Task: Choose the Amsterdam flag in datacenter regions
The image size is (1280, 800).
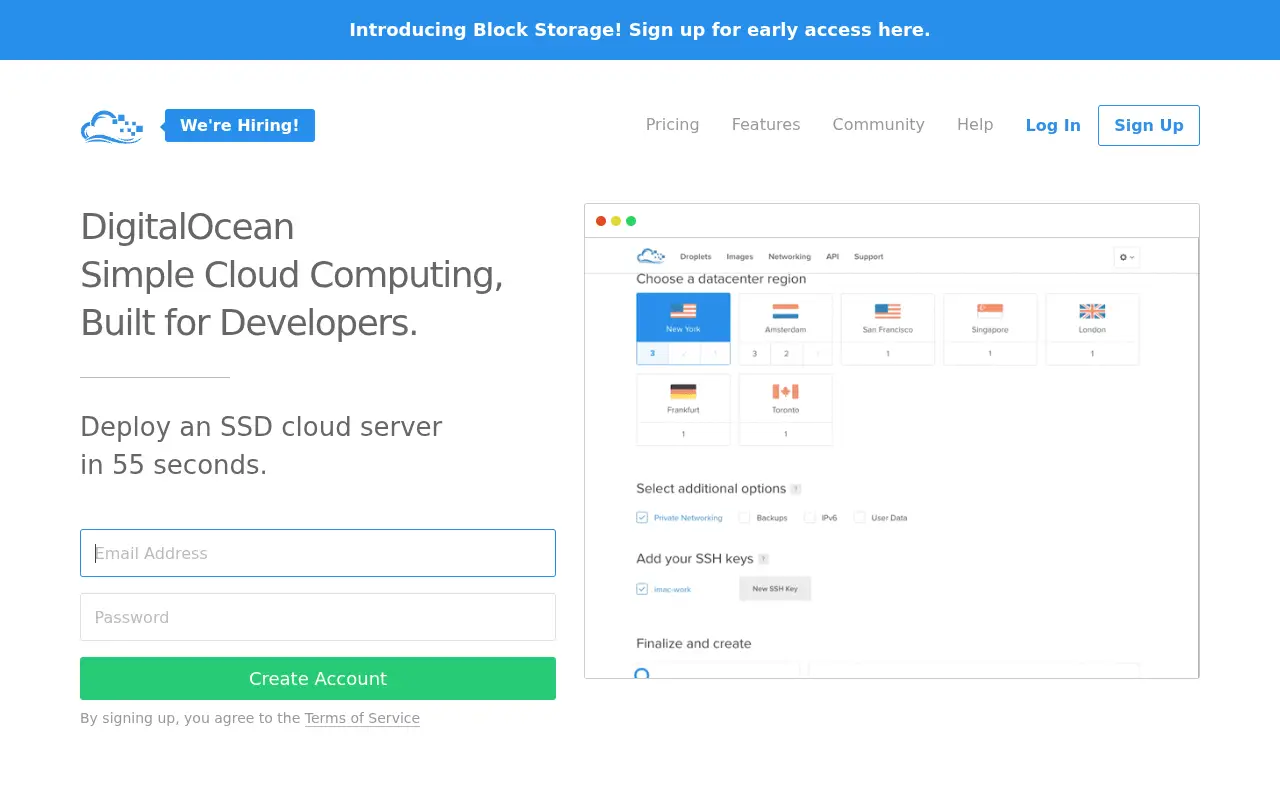Action: pyautogui.click(x=786, y=311)
